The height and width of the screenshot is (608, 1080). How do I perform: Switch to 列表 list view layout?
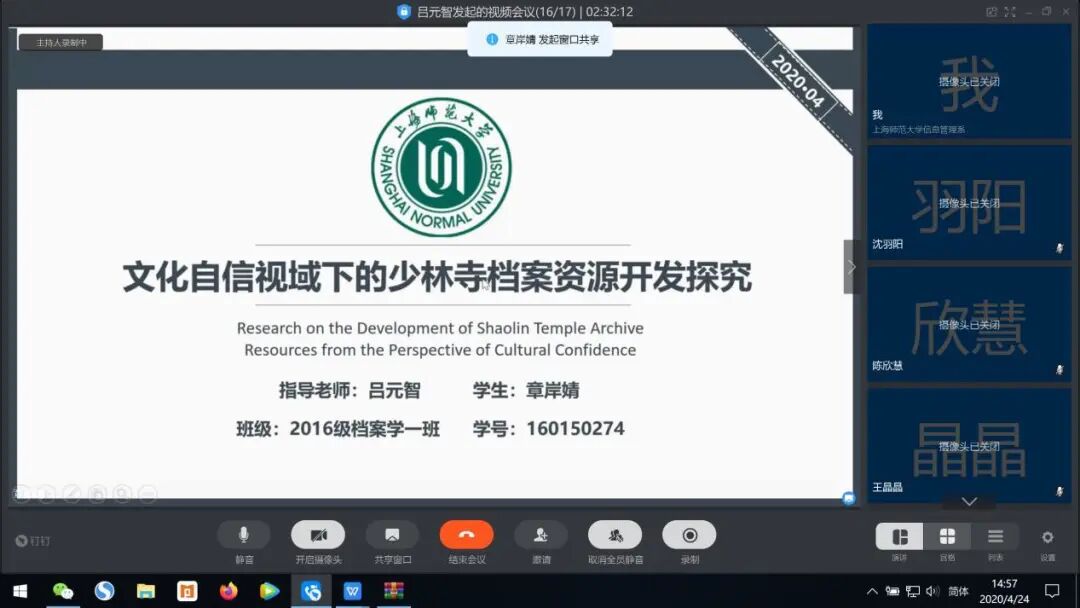[x=995, y=536]
